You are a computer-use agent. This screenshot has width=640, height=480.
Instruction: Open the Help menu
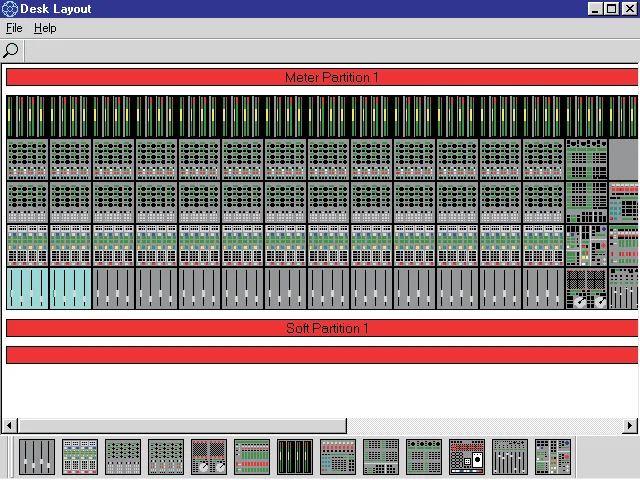tap(45, 28)
